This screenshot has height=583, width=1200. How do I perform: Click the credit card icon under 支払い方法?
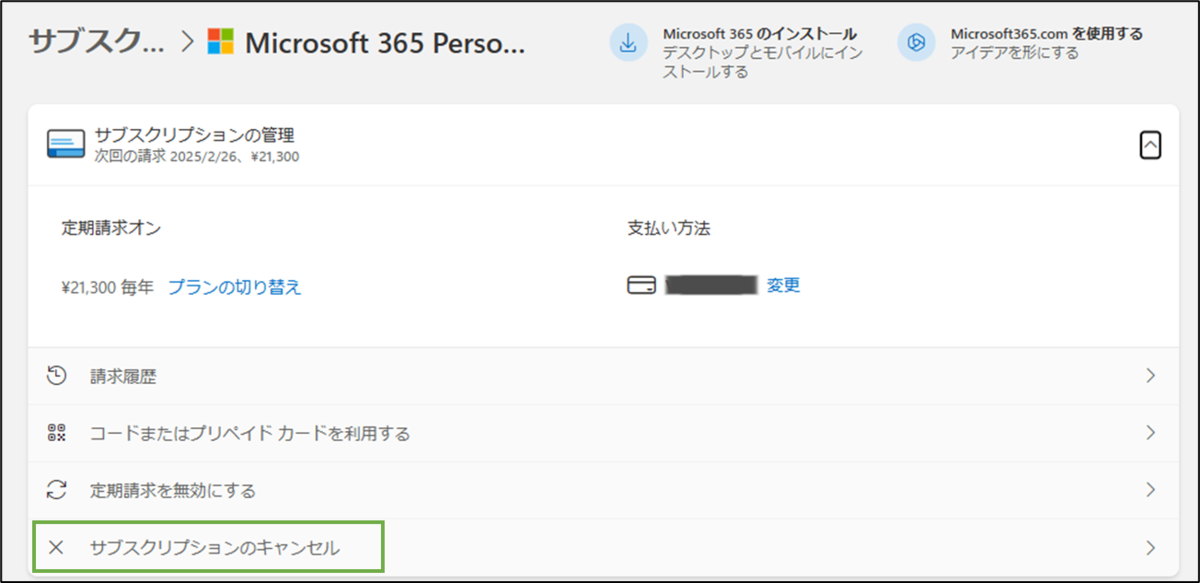pos(641,286)
